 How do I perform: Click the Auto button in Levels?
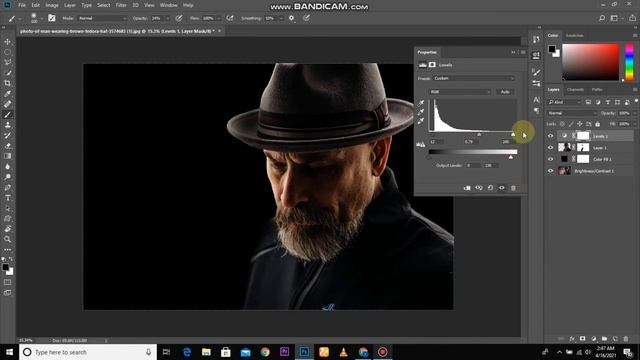505,92
